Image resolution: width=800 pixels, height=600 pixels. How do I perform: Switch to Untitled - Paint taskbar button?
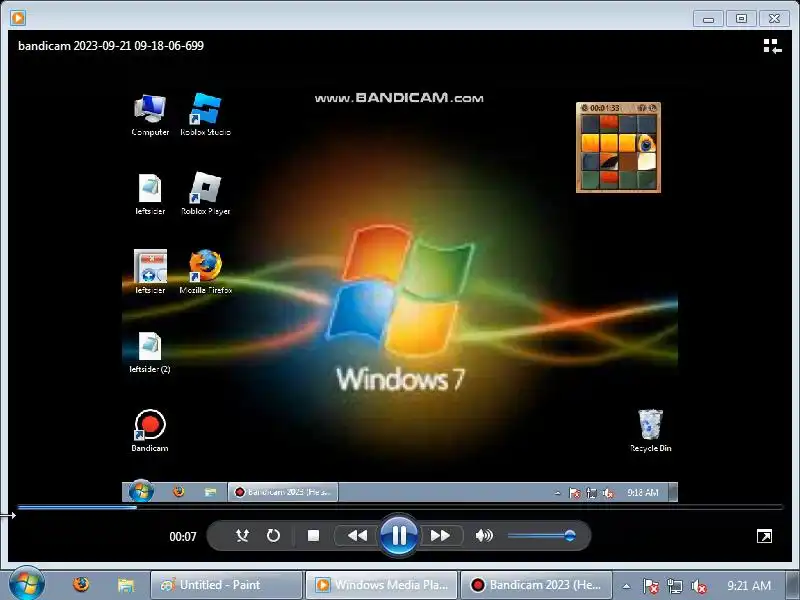click(227, 585)
